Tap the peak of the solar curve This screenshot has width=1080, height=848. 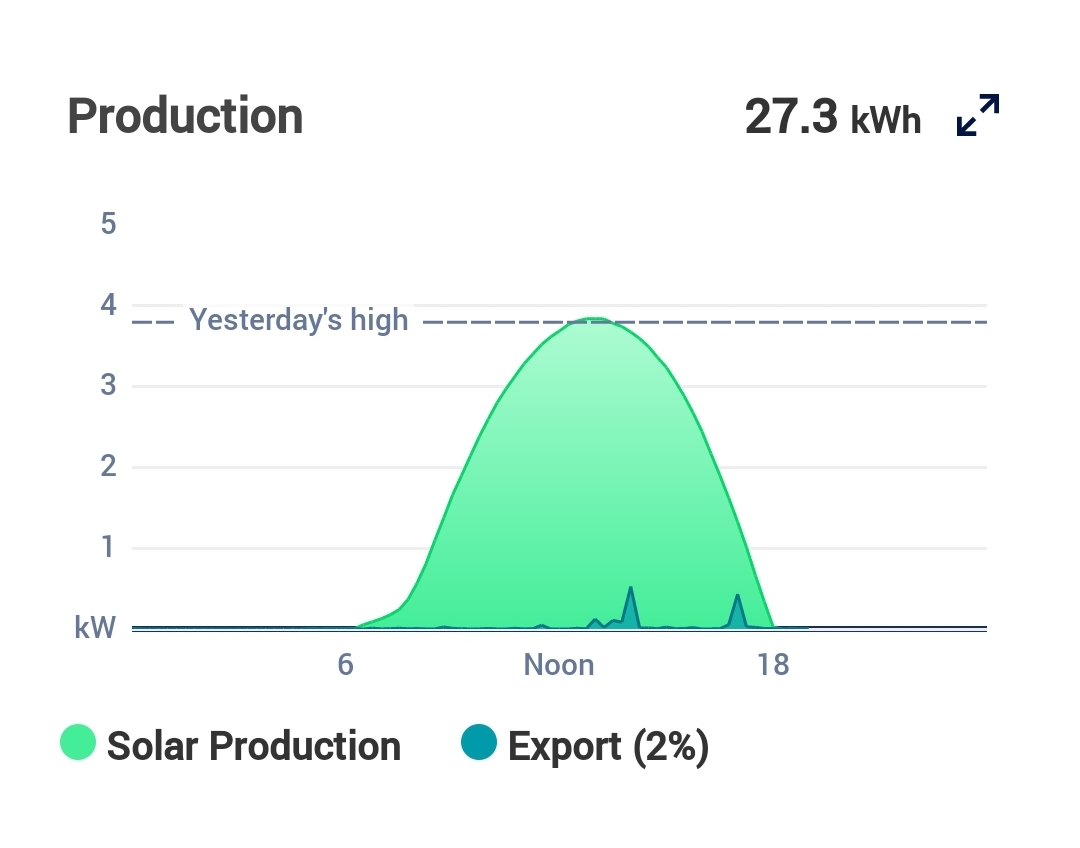(x=595, y=320)
